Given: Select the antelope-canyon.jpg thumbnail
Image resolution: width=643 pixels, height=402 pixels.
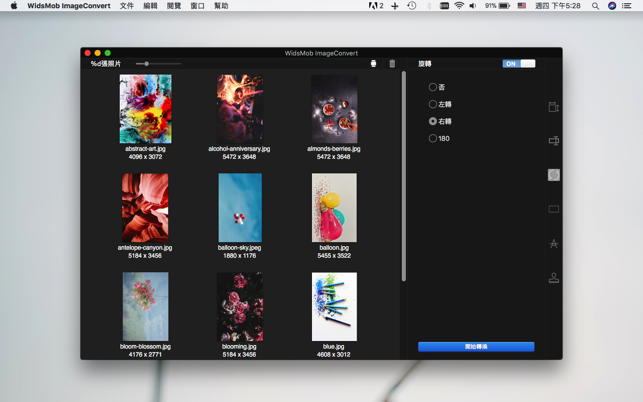Looking at the screenshot, I should click(145, 208).
